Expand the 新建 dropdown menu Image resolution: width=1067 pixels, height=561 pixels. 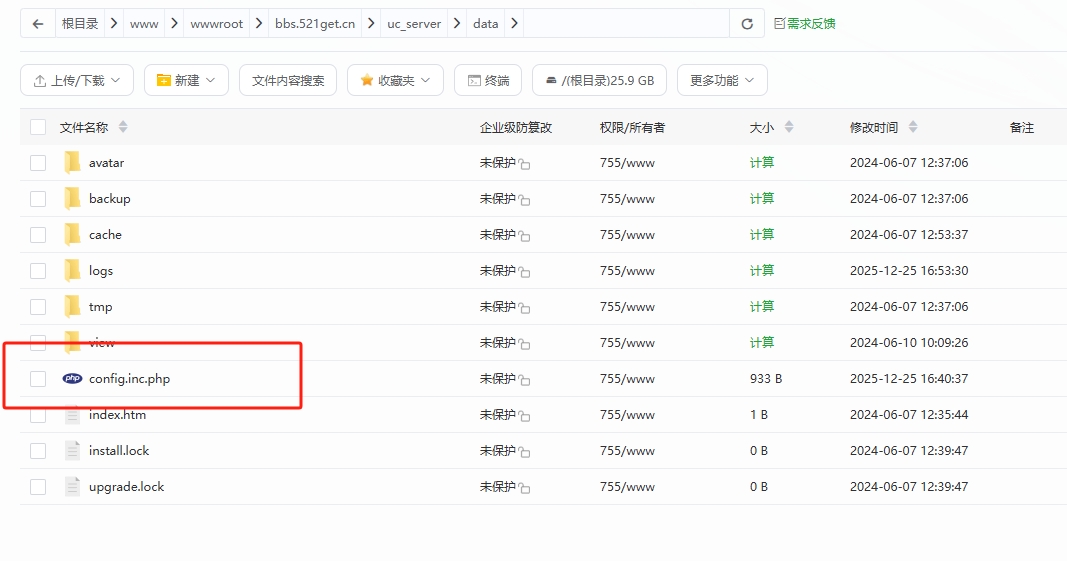click(186, 80)
